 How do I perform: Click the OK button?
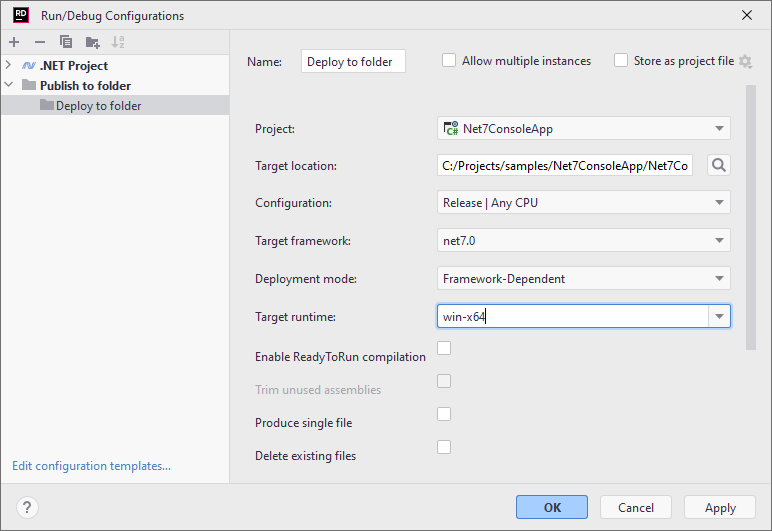552,507
